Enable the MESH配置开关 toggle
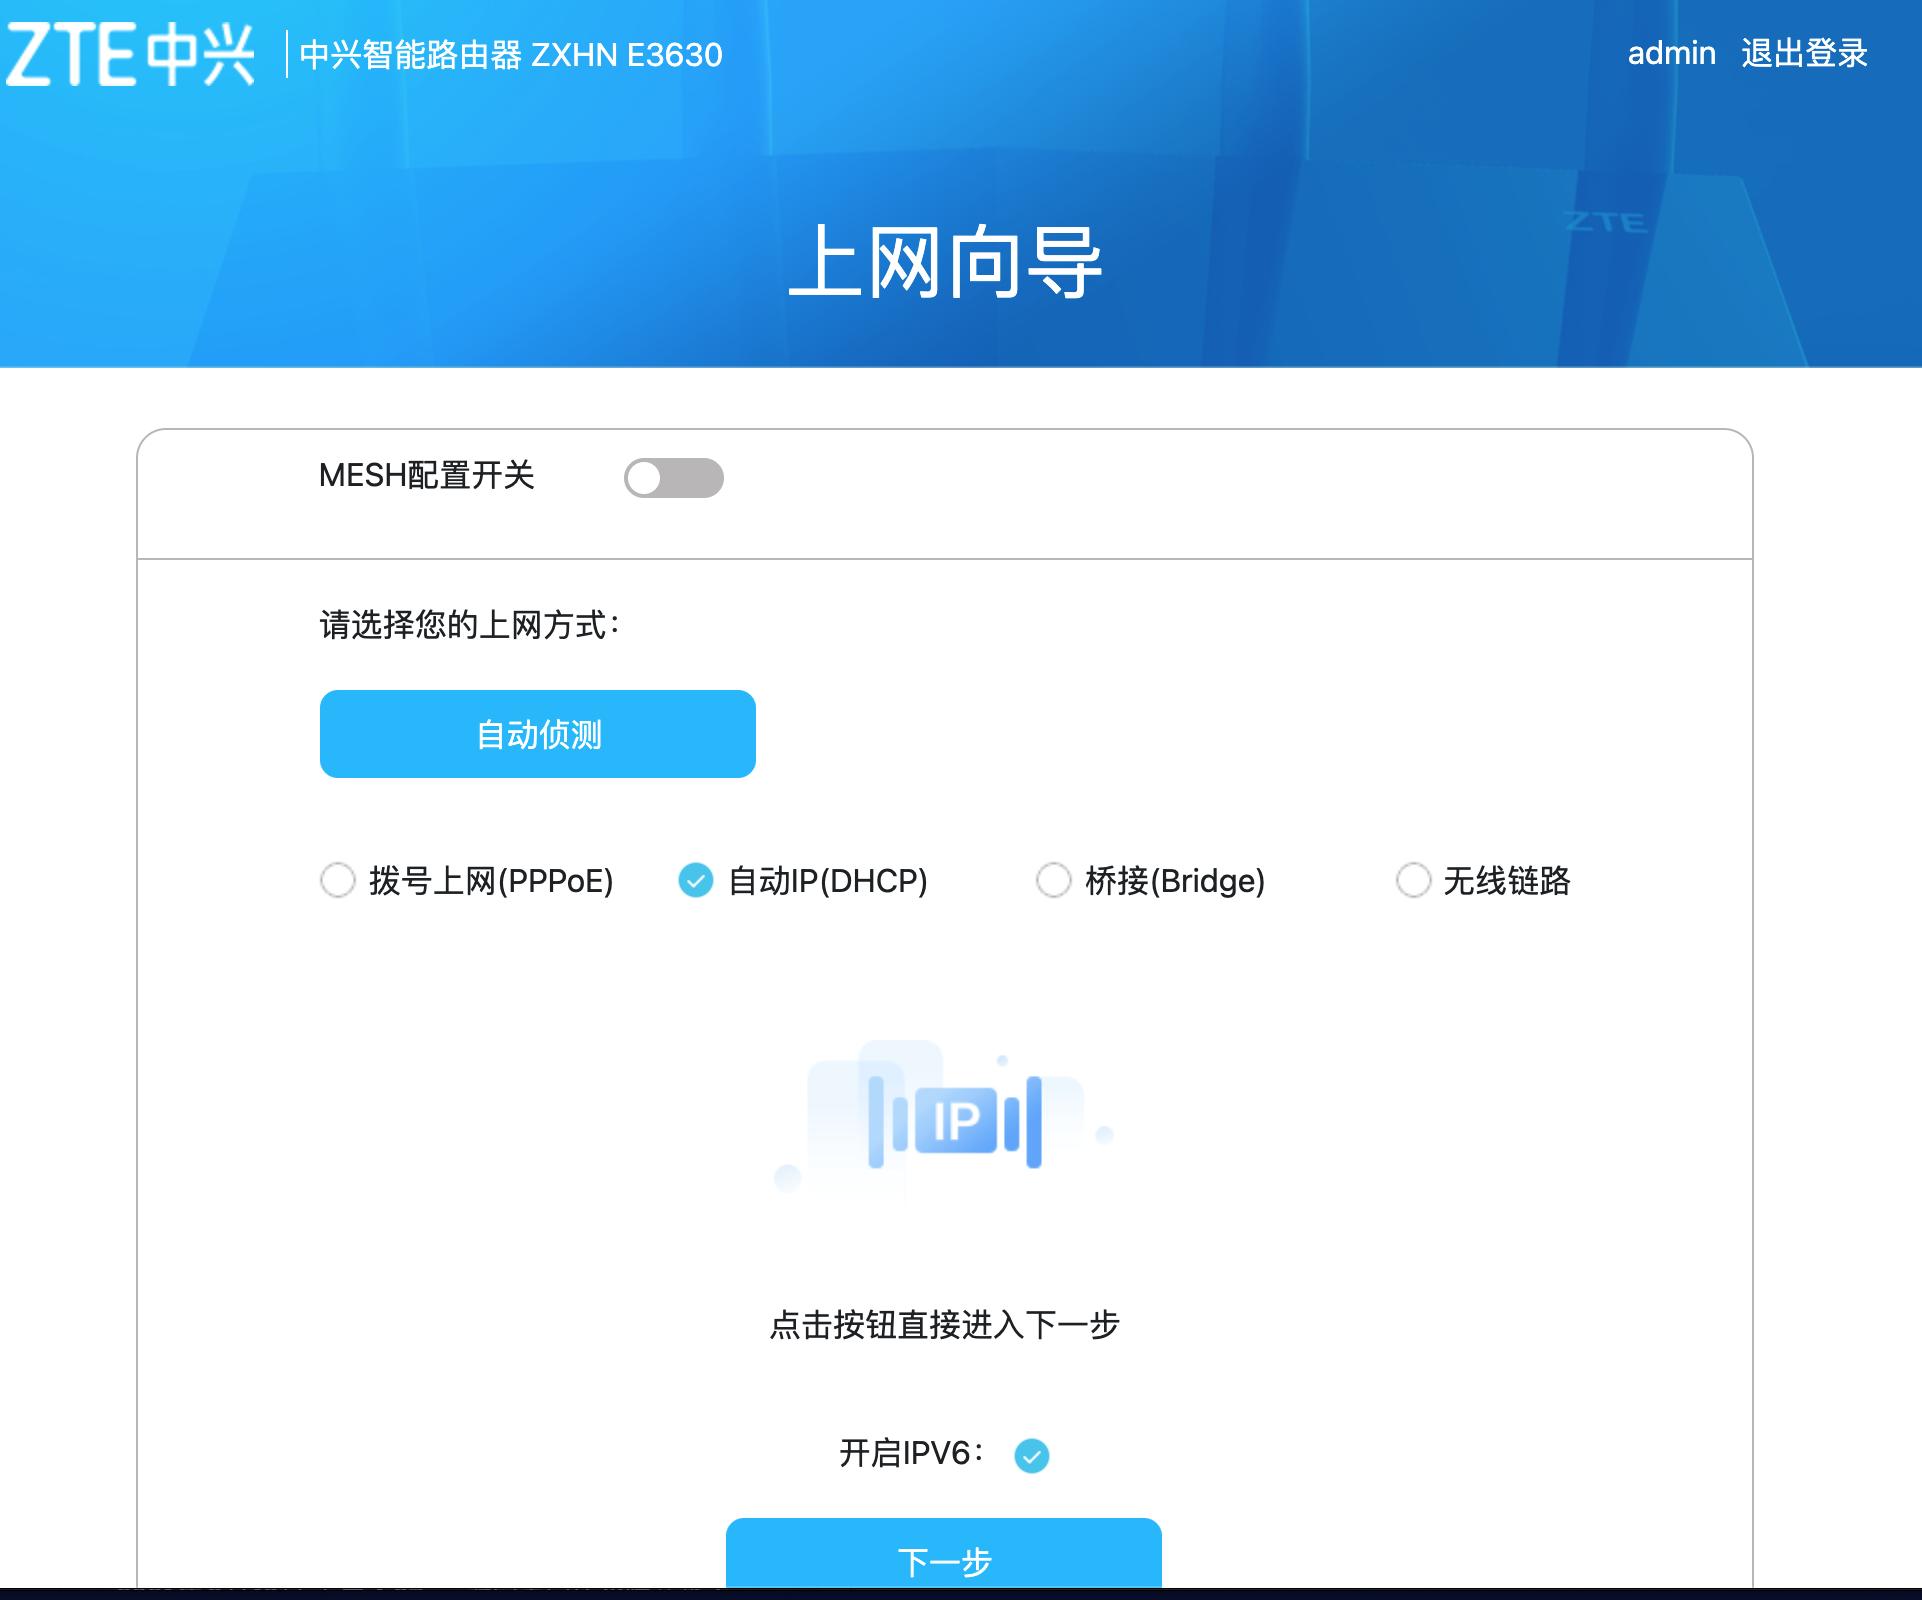This screenshot has height=1600, width=1922. point(675,478)
